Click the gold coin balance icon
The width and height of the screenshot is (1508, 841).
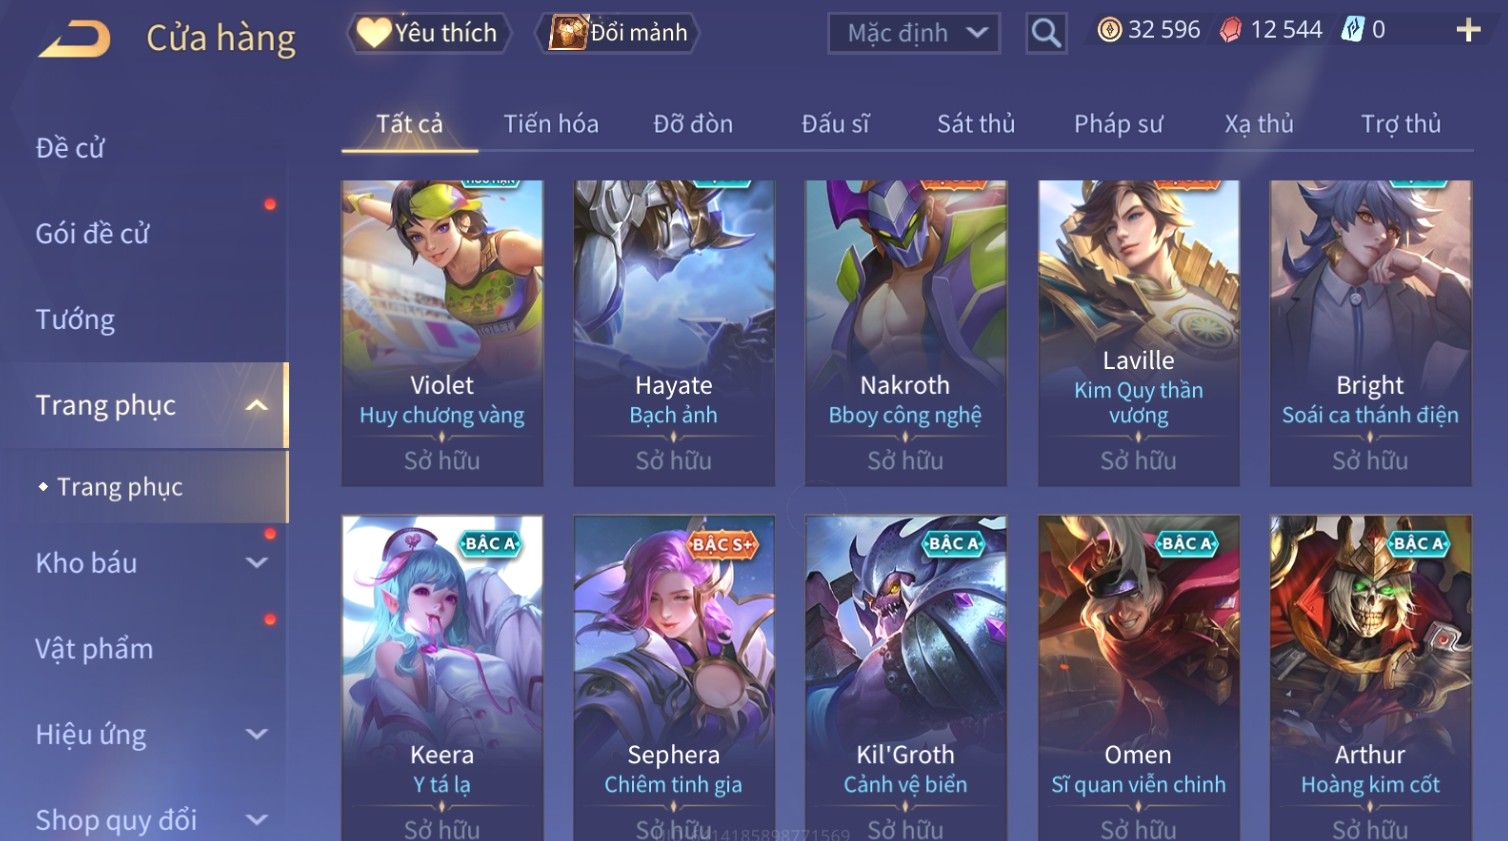[1109, 30]
